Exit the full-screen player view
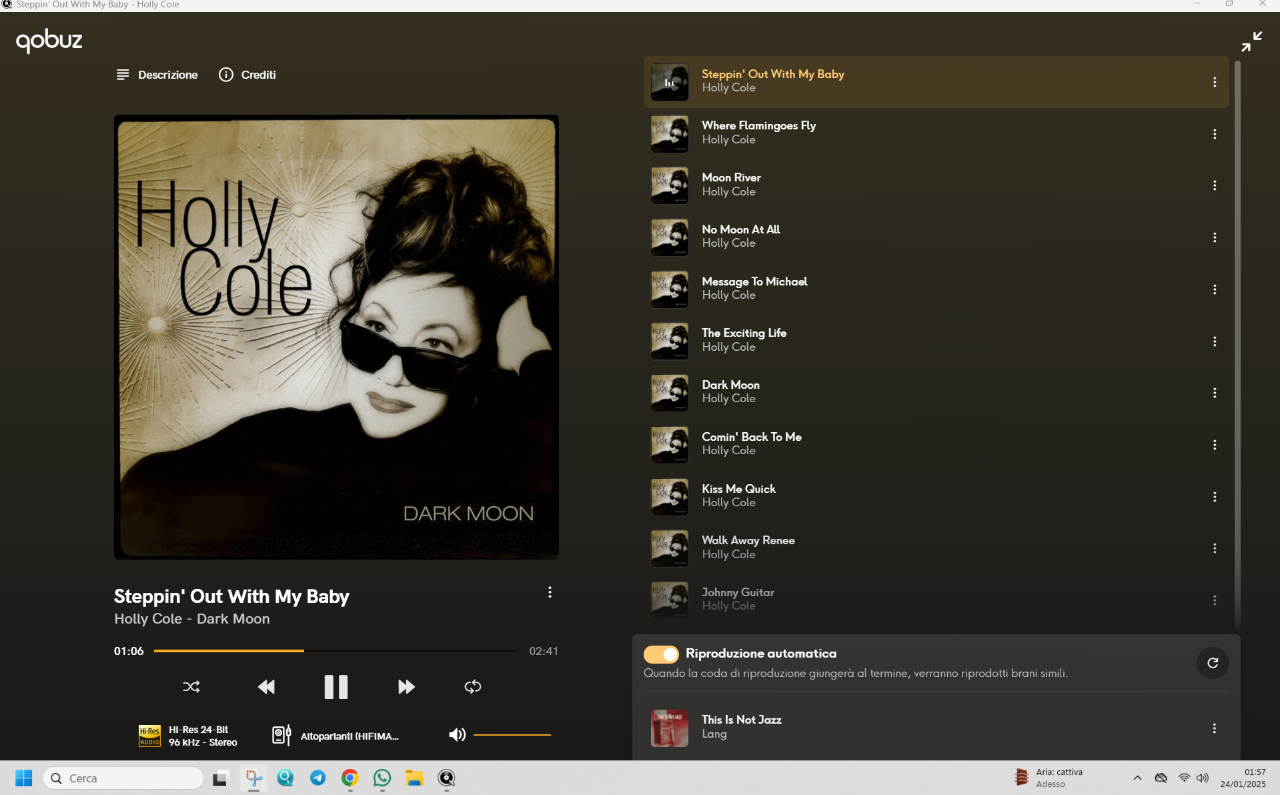Image resolution: width=1280 pixels, height=795 pixels. point(1251,41)
